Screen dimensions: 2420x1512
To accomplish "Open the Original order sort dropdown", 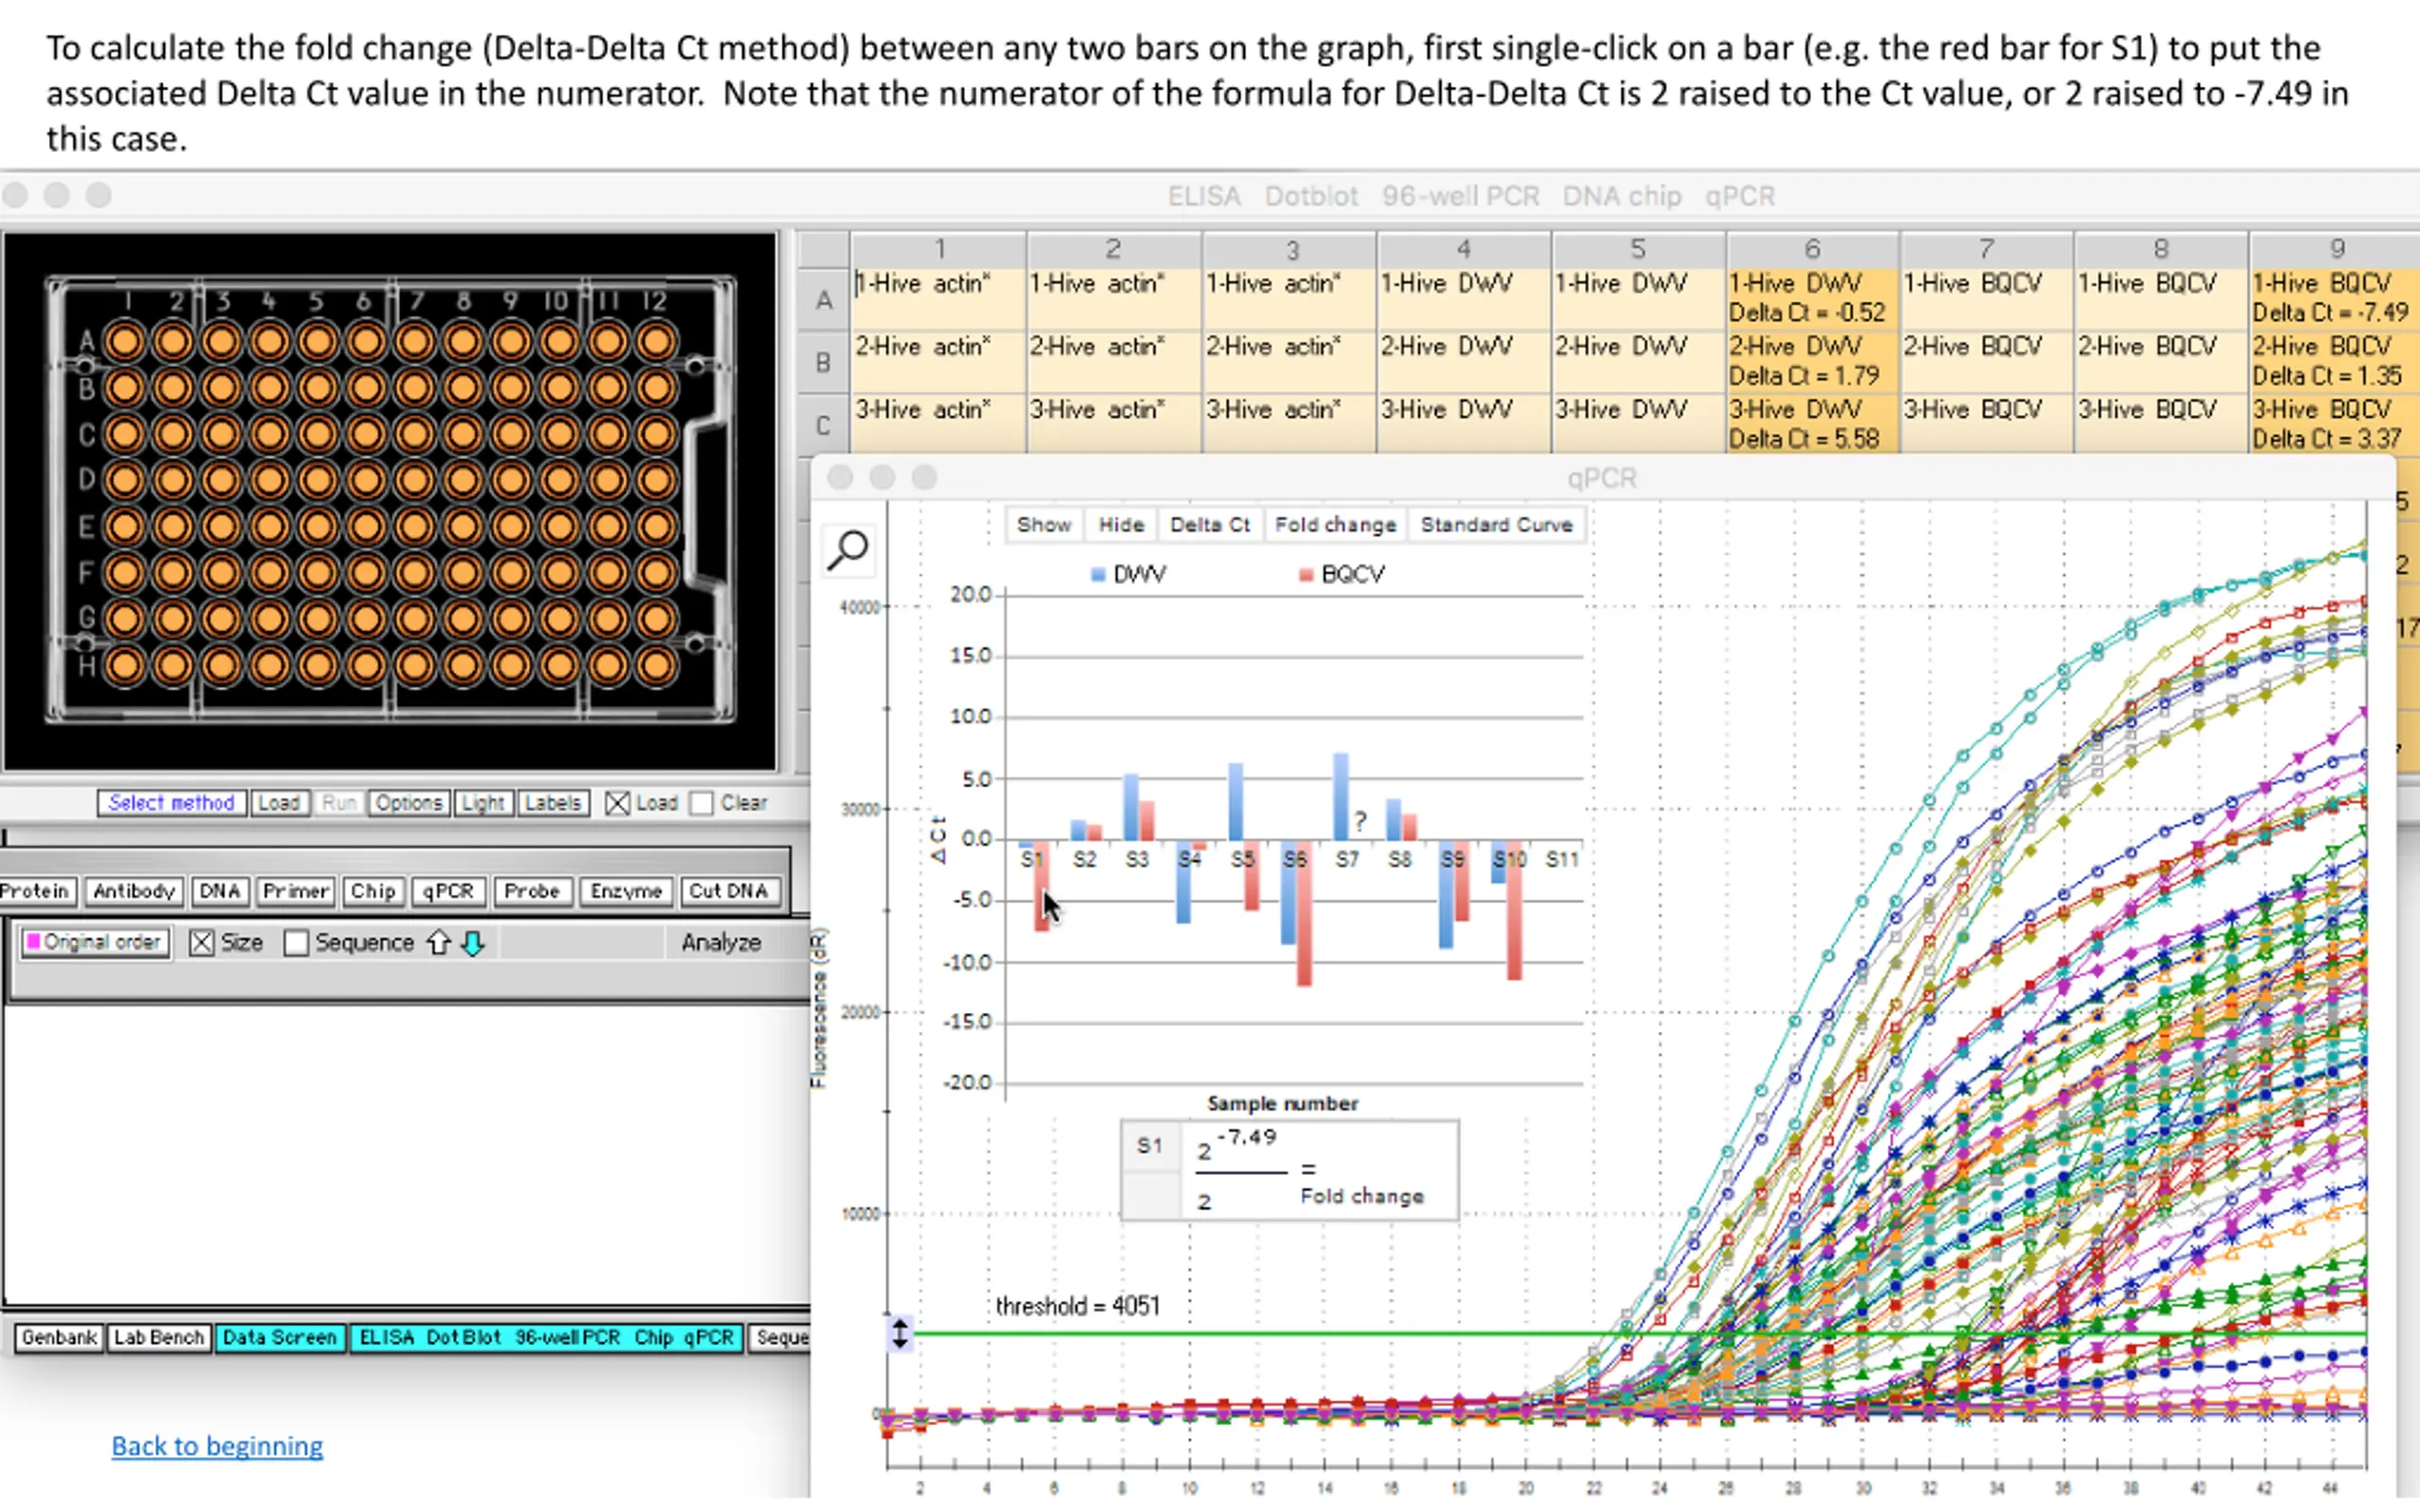I will (x=95, y=943).
